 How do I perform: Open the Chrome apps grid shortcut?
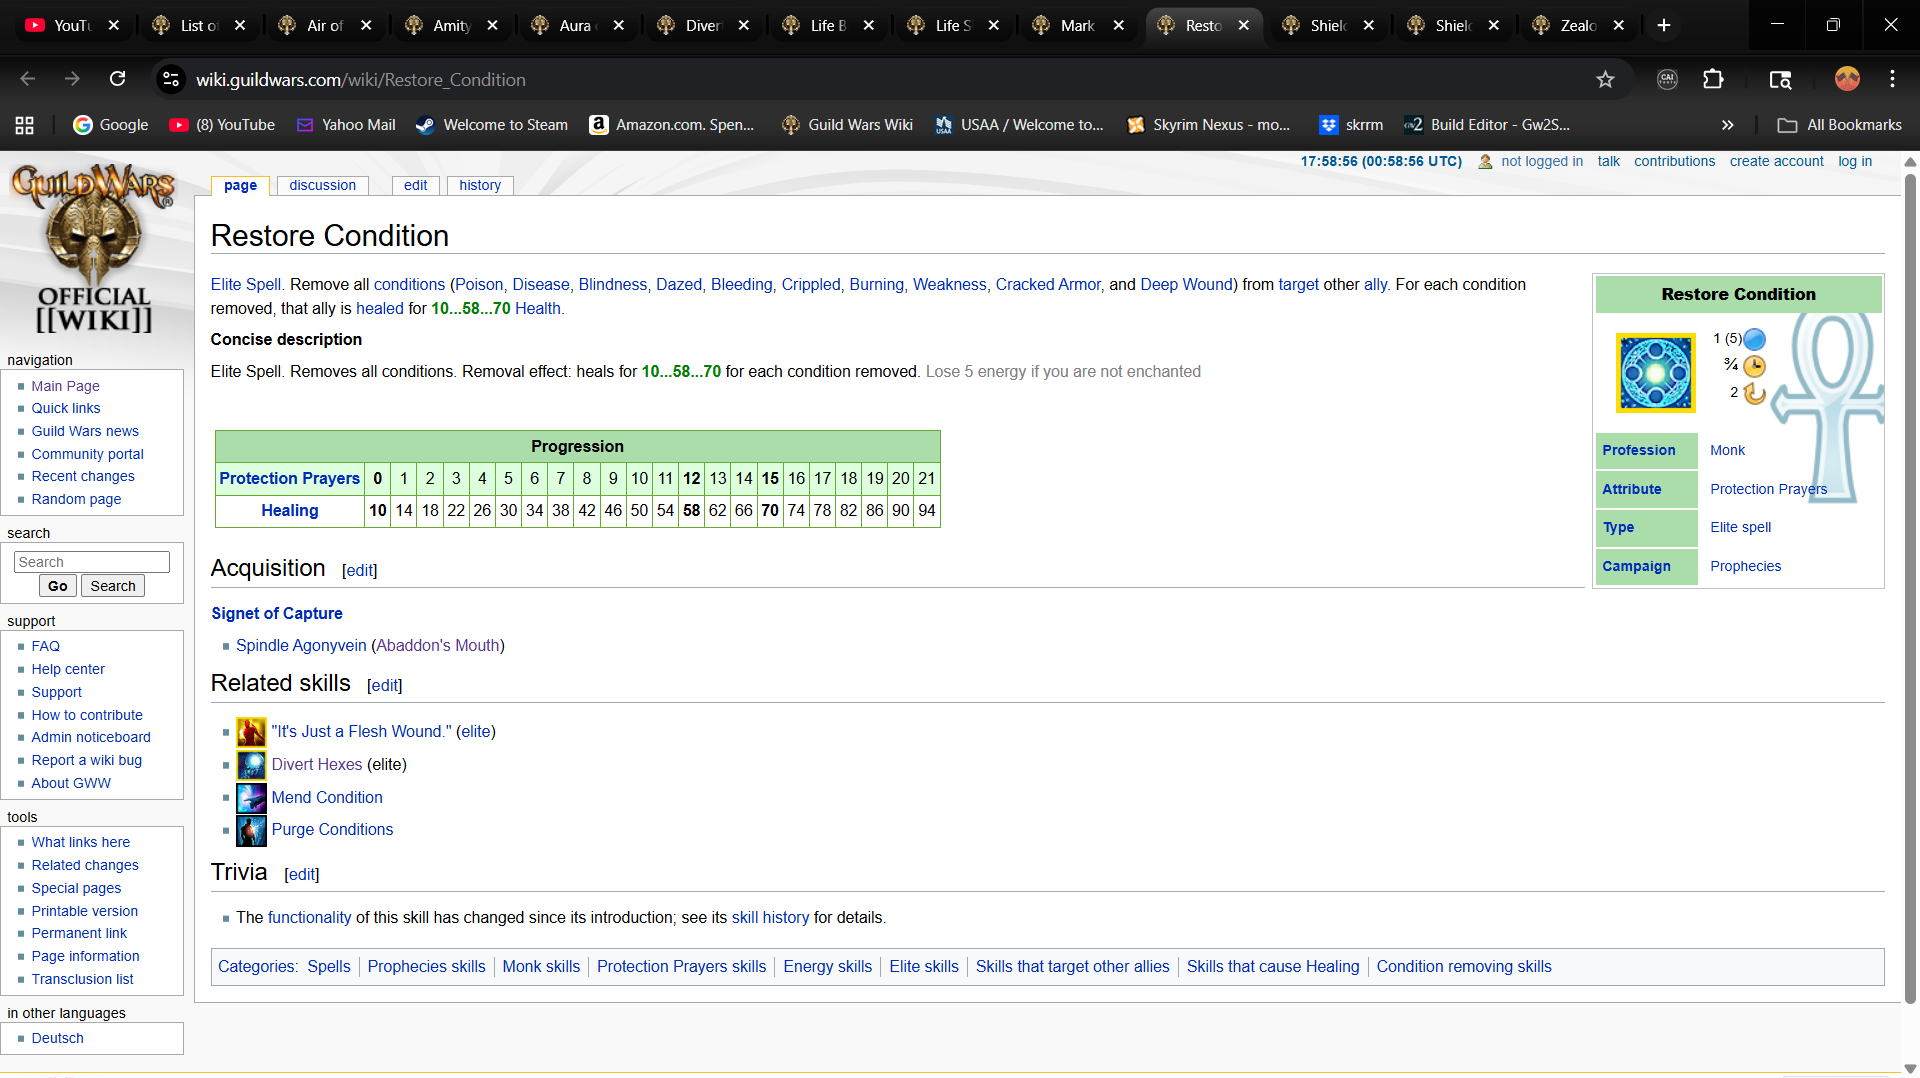(25, 125)
